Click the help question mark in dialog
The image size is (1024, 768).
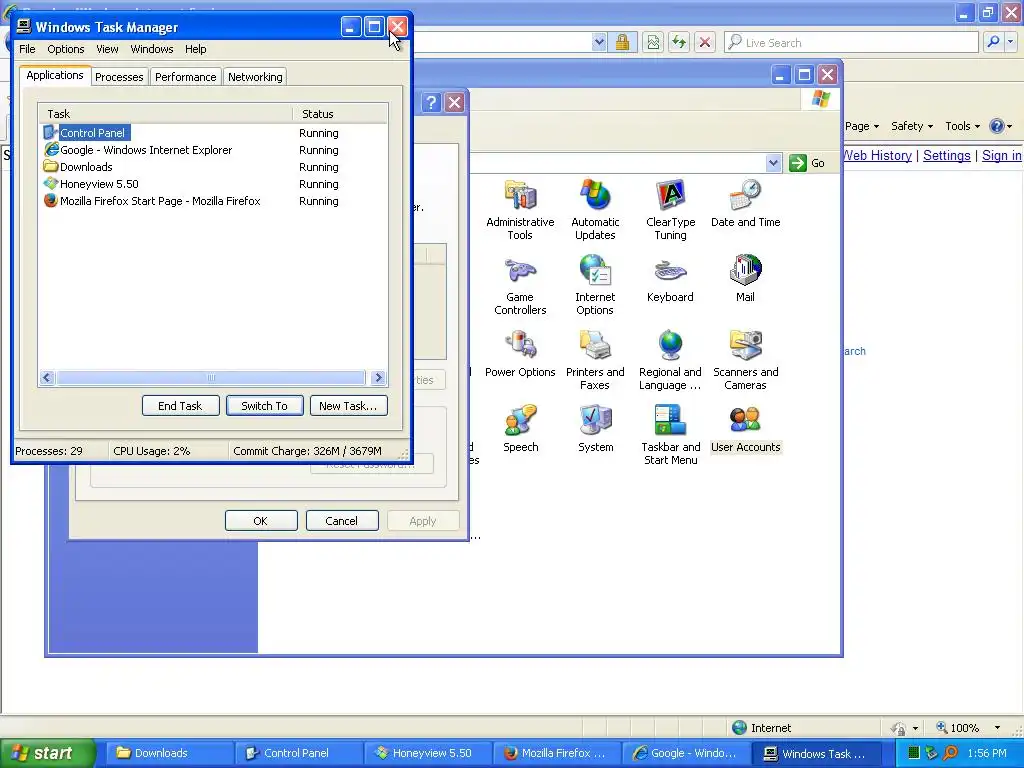[430, 103]
